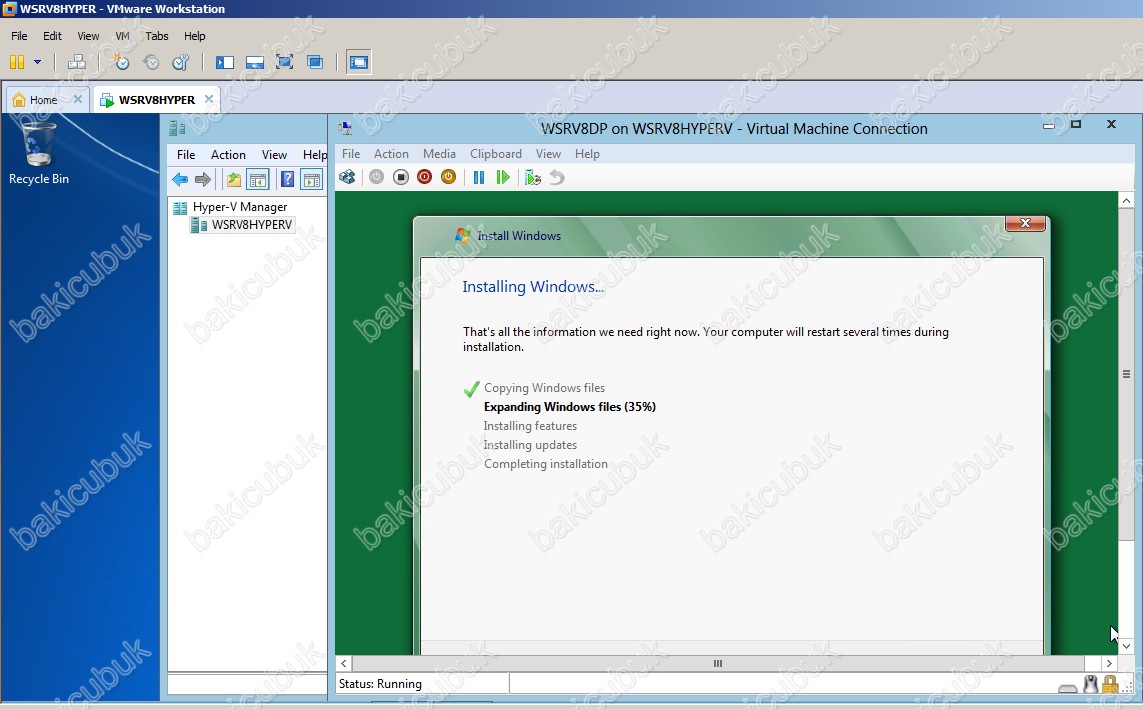Click mouse status icon in status bar

point(1091,684)
